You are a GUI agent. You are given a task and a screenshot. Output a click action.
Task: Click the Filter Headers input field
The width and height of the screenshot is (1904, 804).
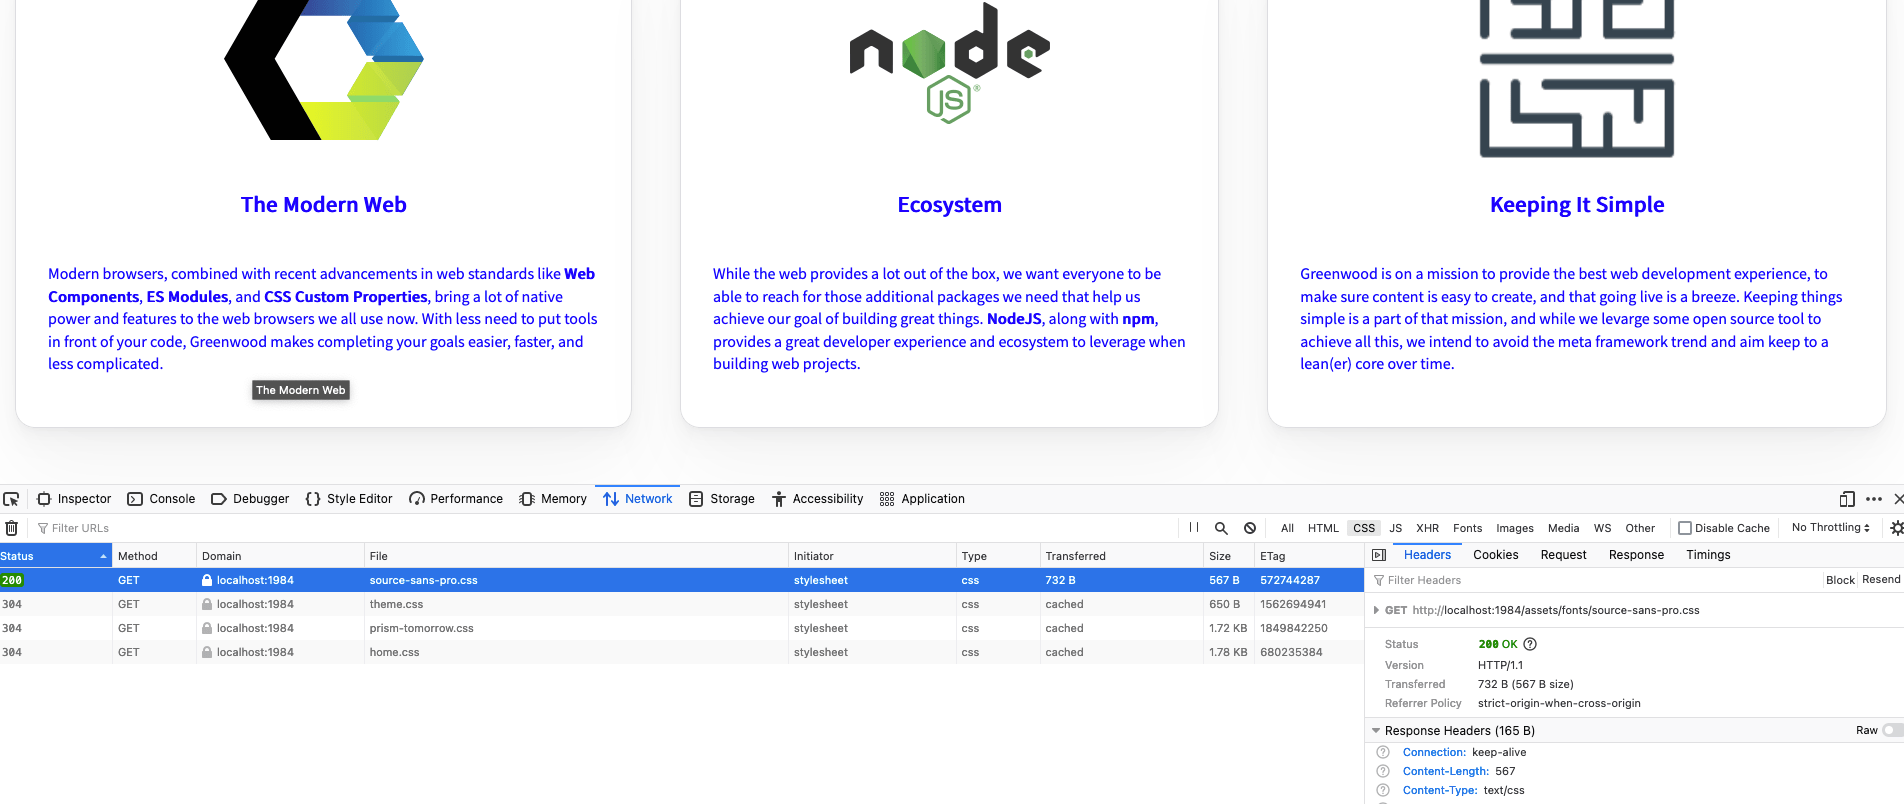coord(1595,580)
